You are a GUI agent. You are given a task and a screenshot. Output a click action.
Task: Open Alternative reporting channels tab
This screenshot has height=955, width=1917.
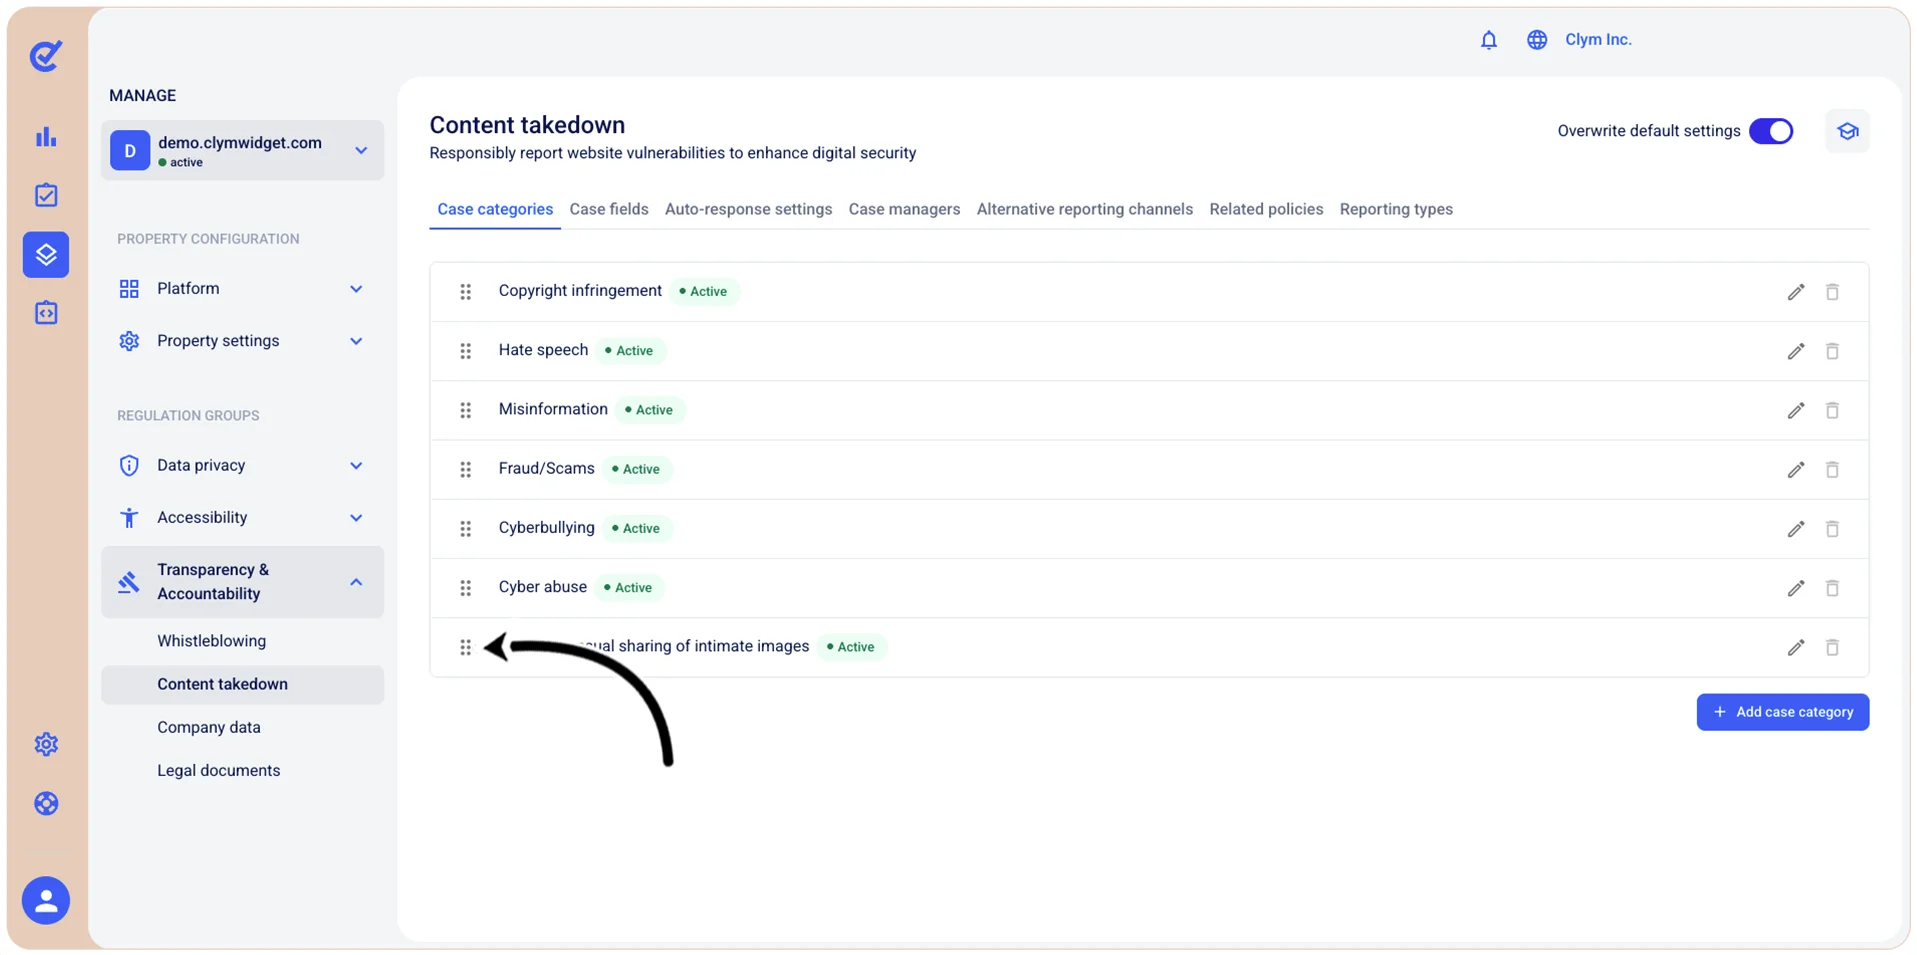[x=1084, y=209]
